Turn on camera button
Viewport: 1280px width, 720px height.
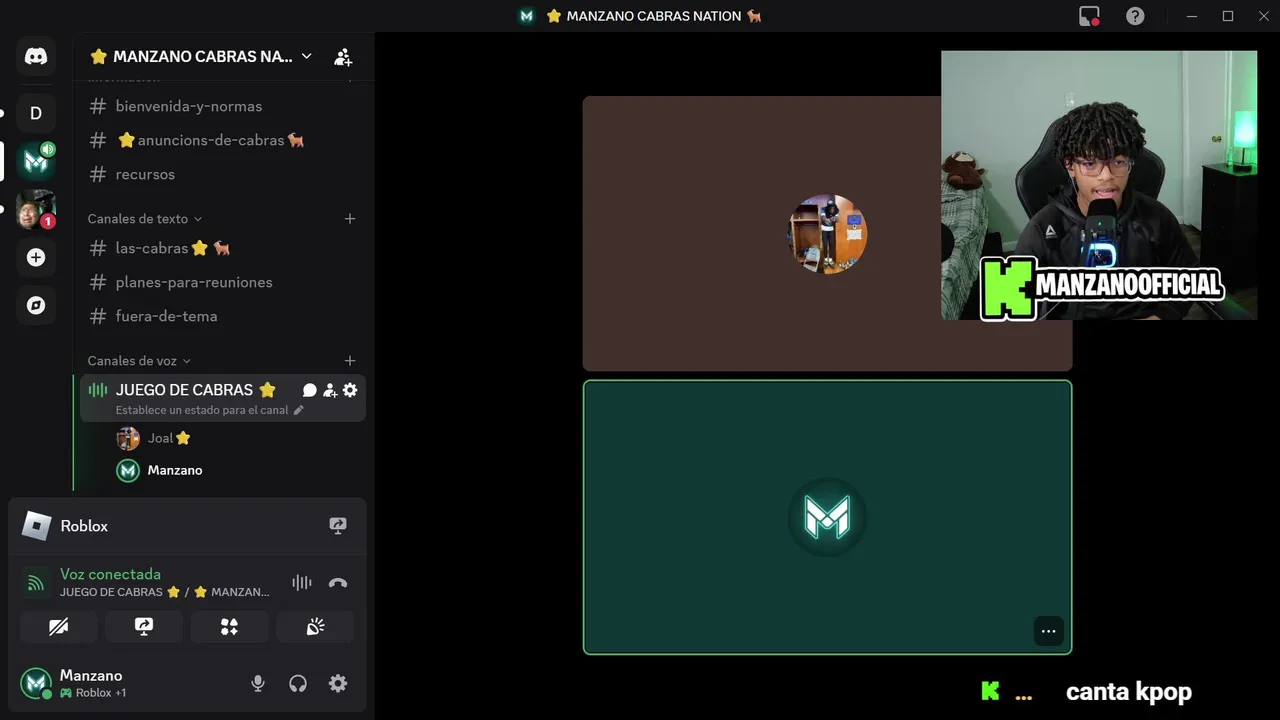(x=59, y=627)
